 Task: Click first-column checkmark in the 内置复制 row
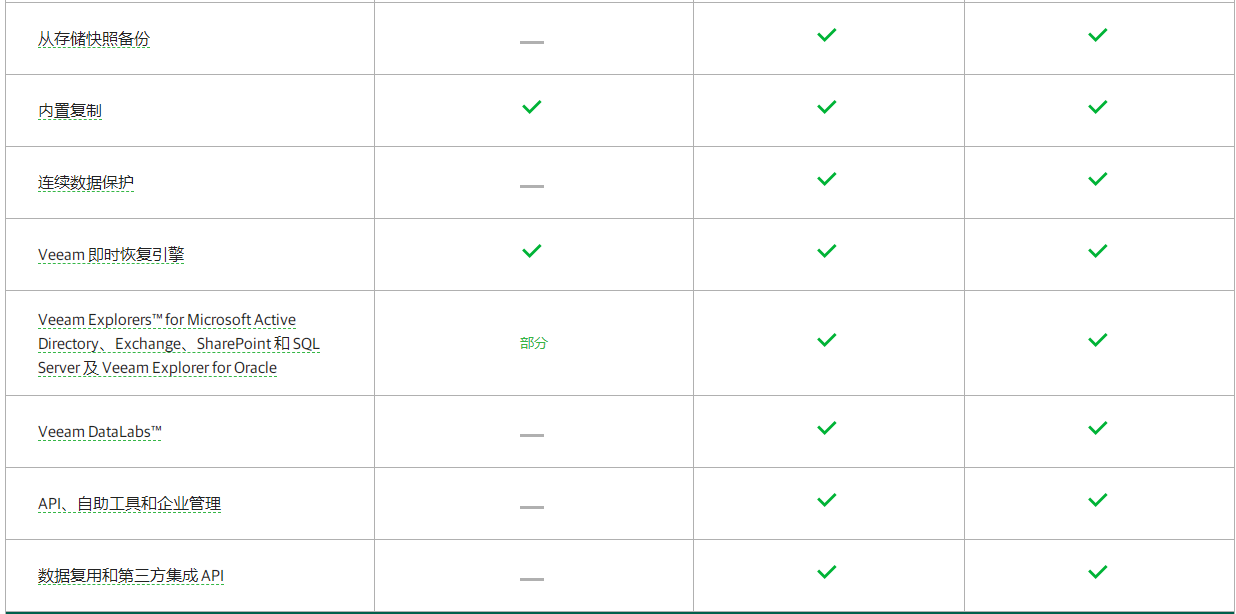[x=532, y=107]
